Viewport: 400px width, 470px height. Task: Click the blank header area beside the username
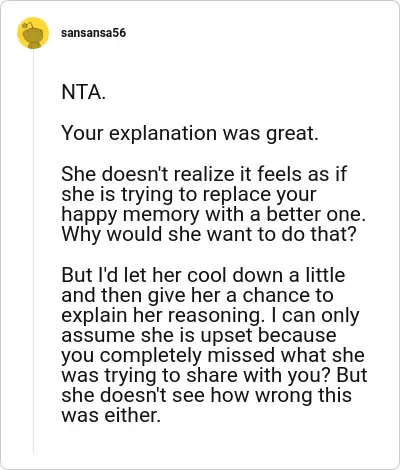(260, 33)
